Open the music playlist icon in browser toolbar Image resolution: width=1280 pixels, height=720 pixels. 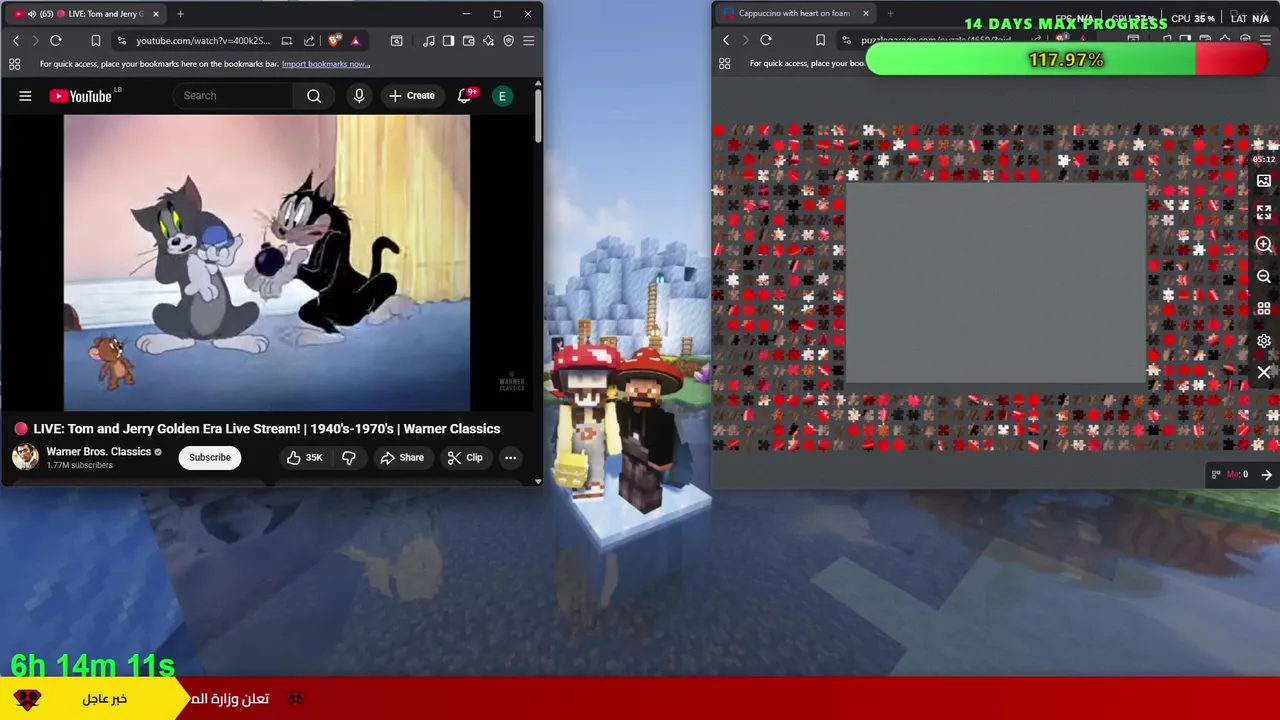[429, 41]
